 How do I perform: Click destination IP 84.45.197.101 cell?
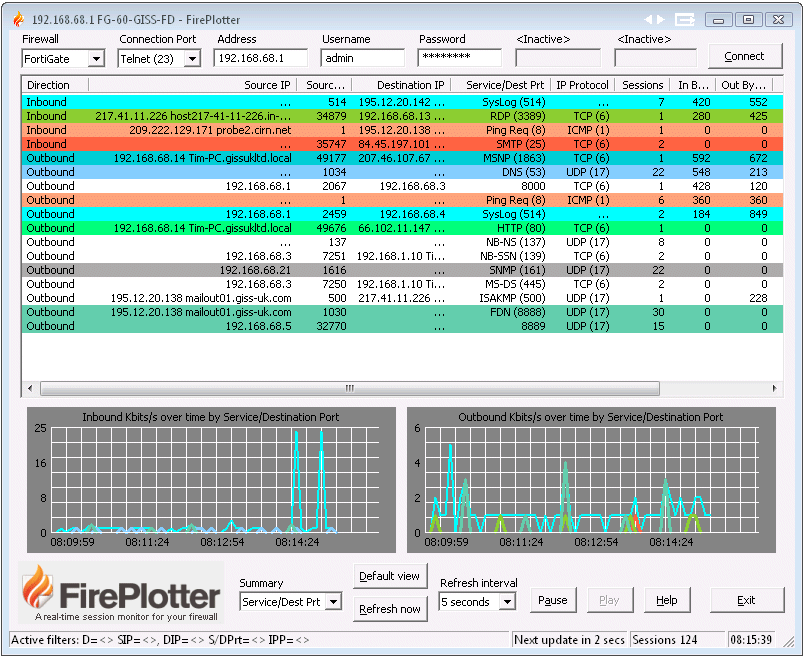tap(401, 144)
